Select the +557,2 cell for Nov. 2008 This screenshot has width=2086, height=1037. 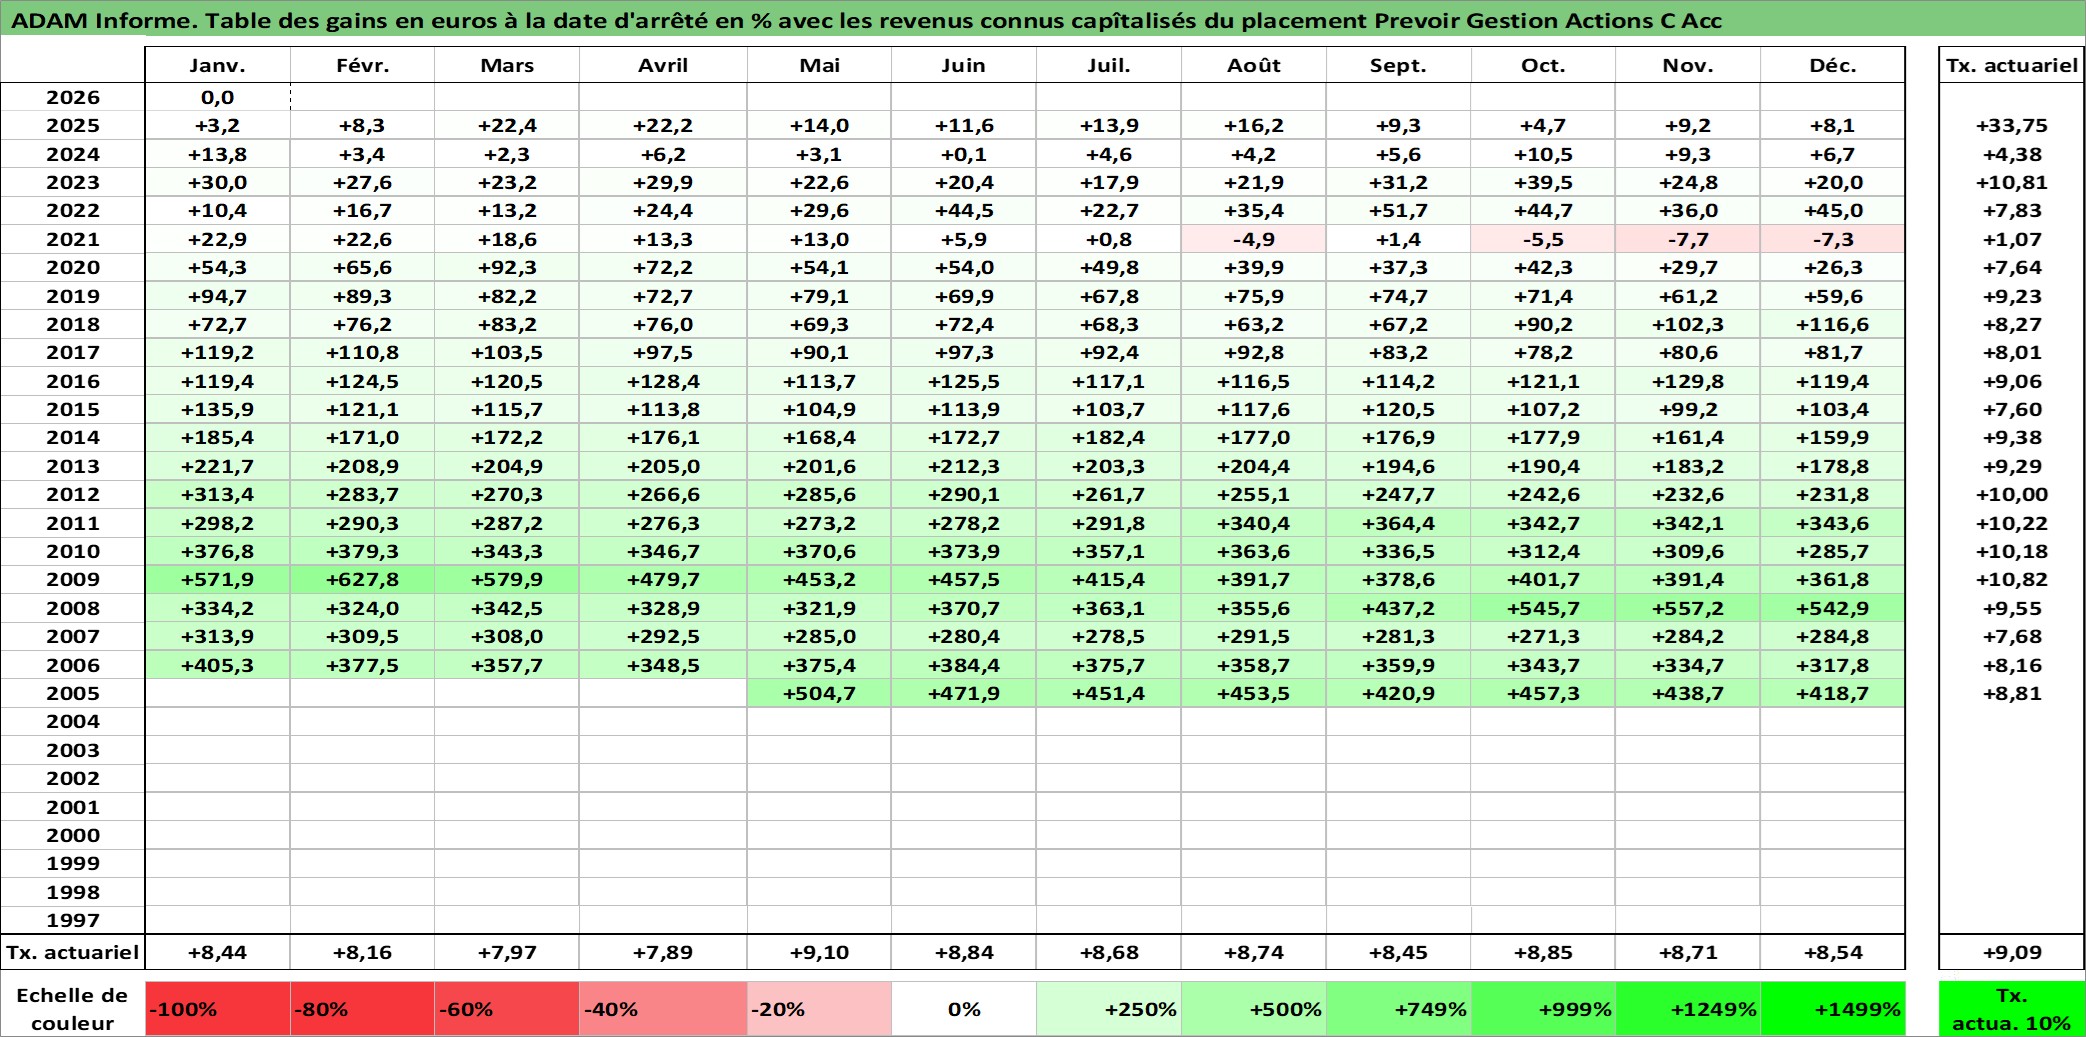[x=1688, y=608]
